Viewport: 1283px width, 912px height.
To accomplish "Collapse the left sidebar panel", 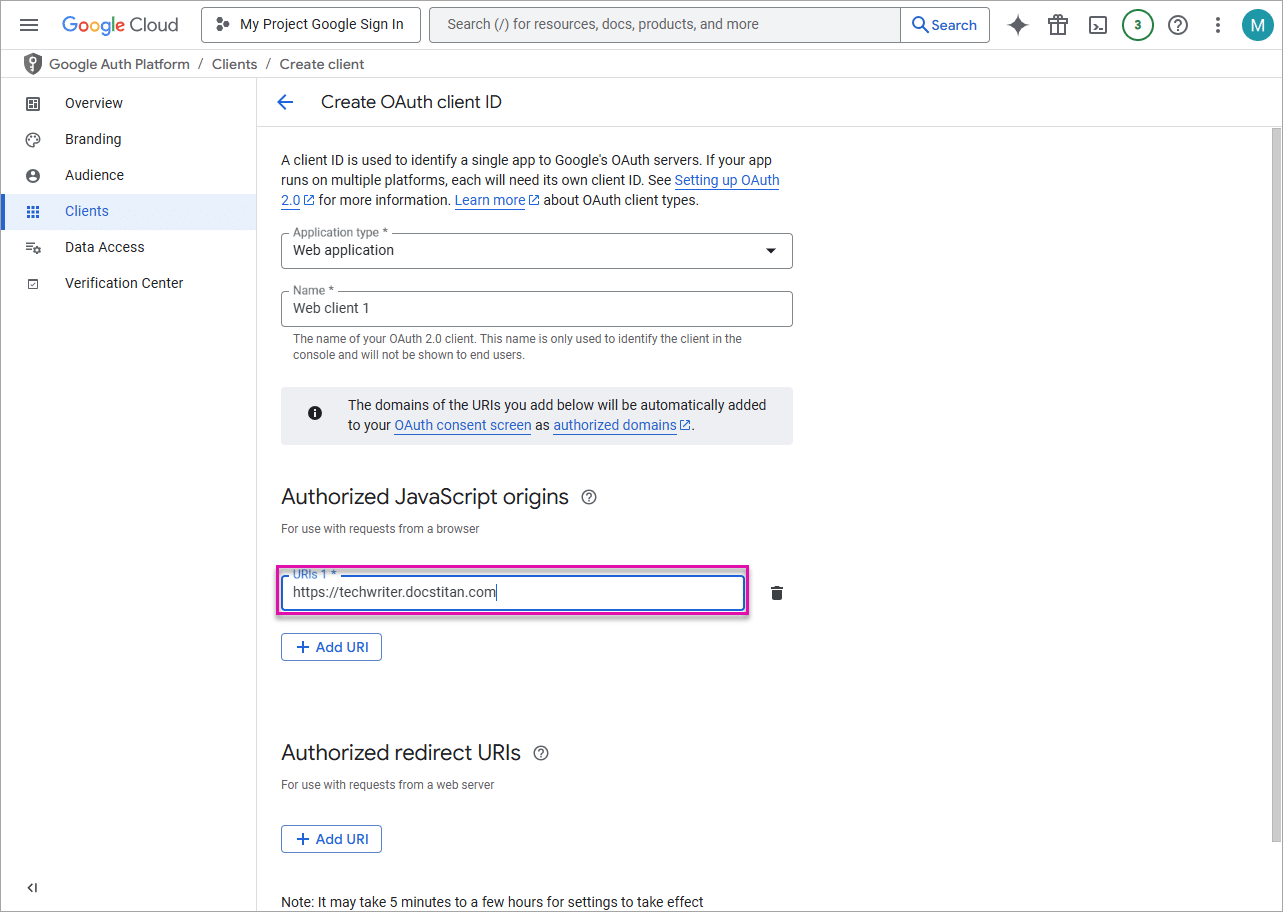I will [32, 887].
